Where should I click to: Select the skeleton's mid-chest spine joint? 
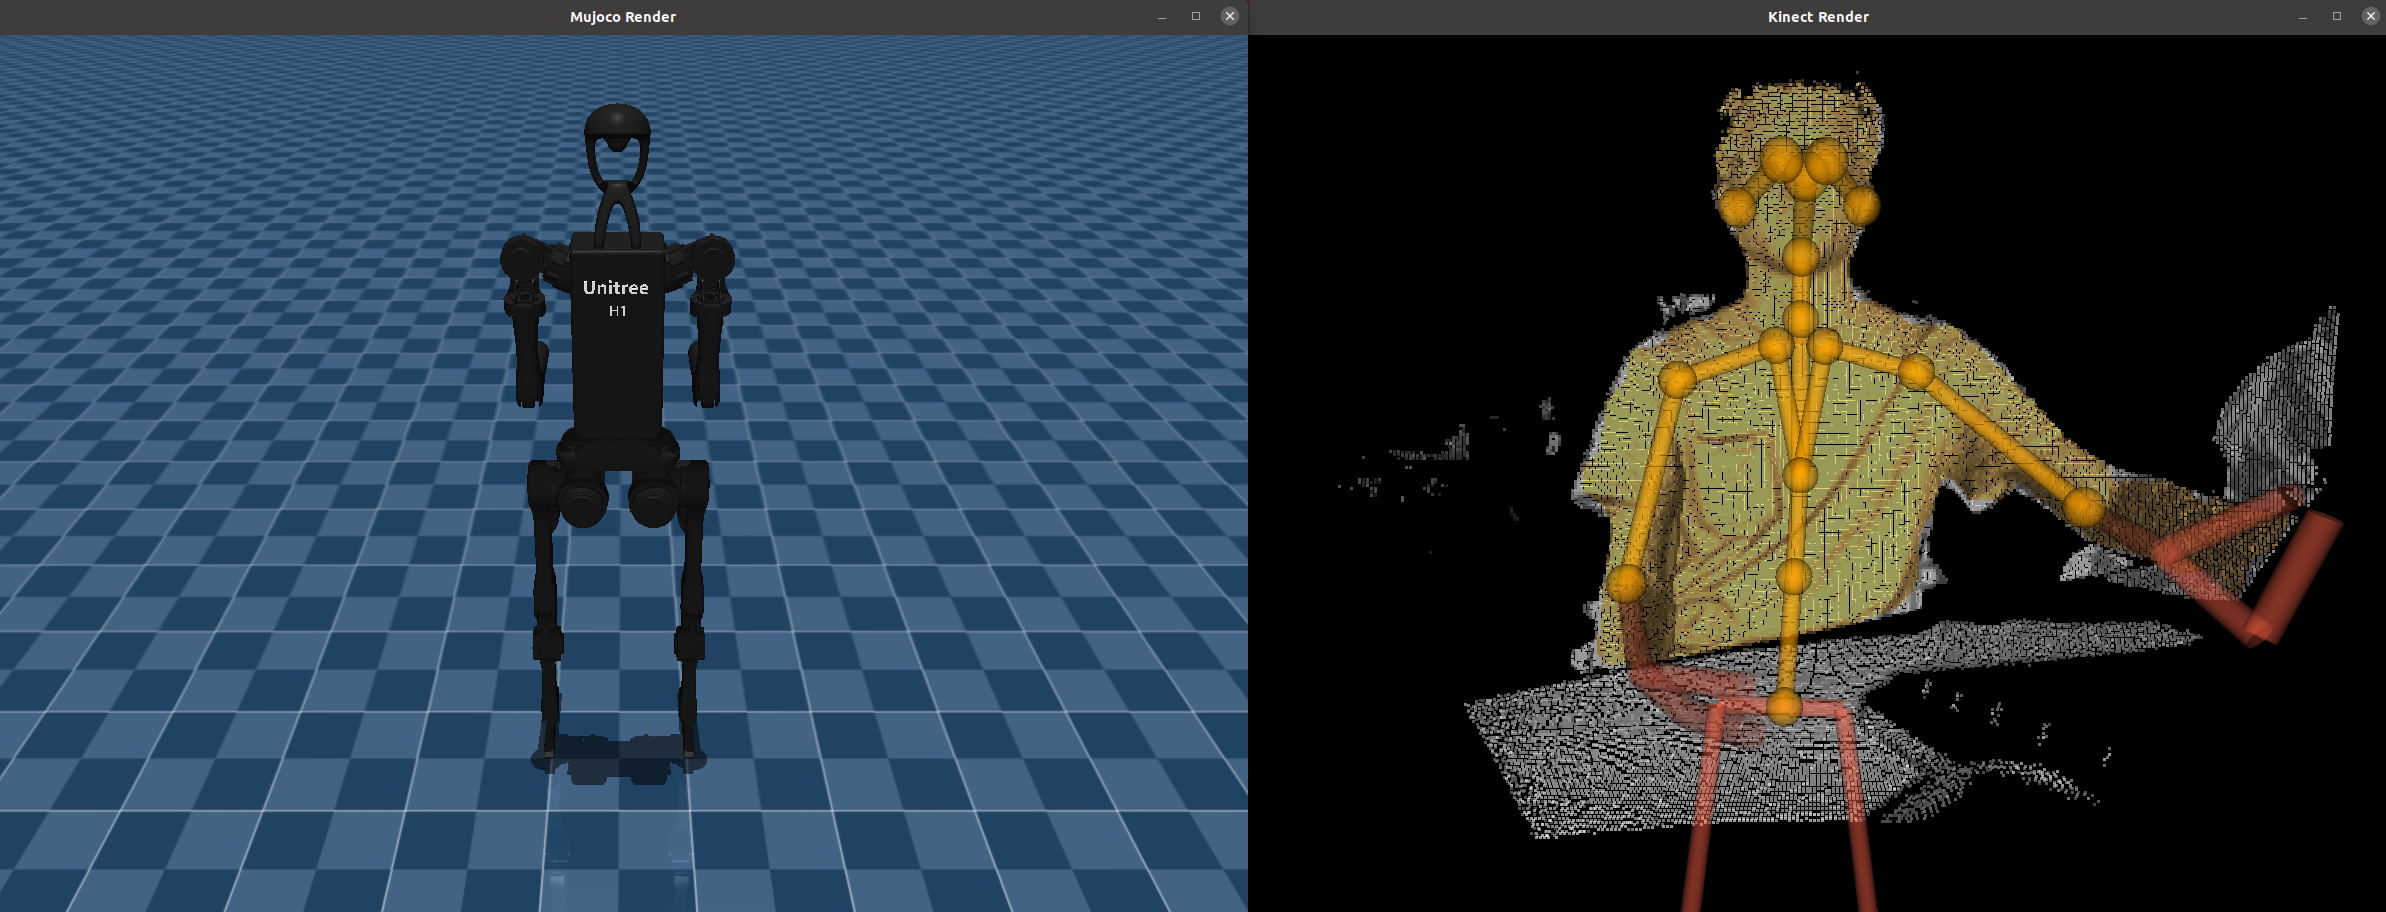pyautogui.click(x=1799, y=475)
